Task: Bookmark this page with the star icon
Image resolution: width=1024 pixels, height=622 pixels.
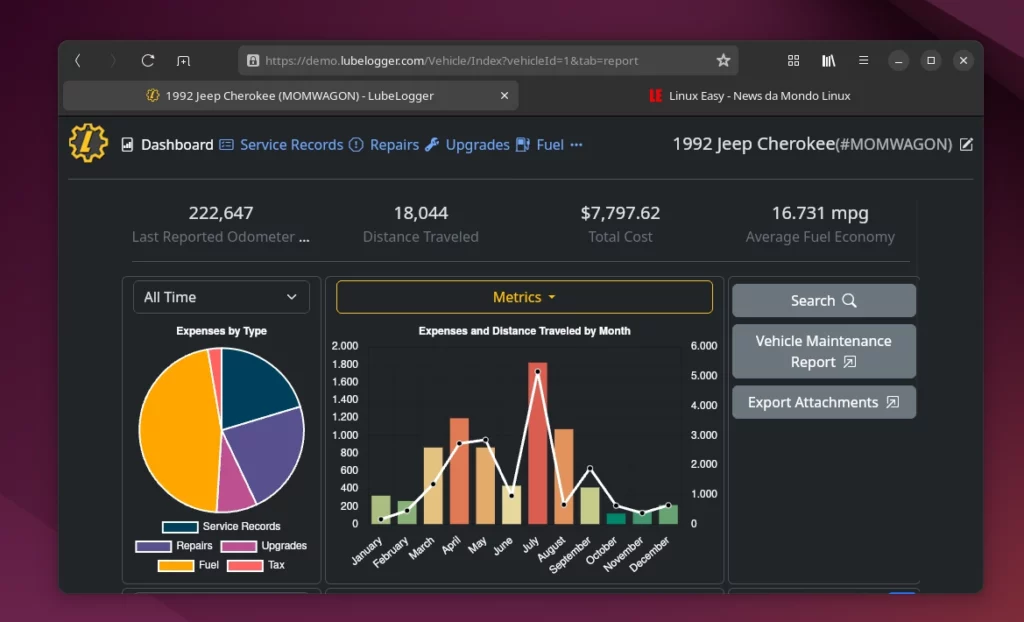Action: pos(723,60)
